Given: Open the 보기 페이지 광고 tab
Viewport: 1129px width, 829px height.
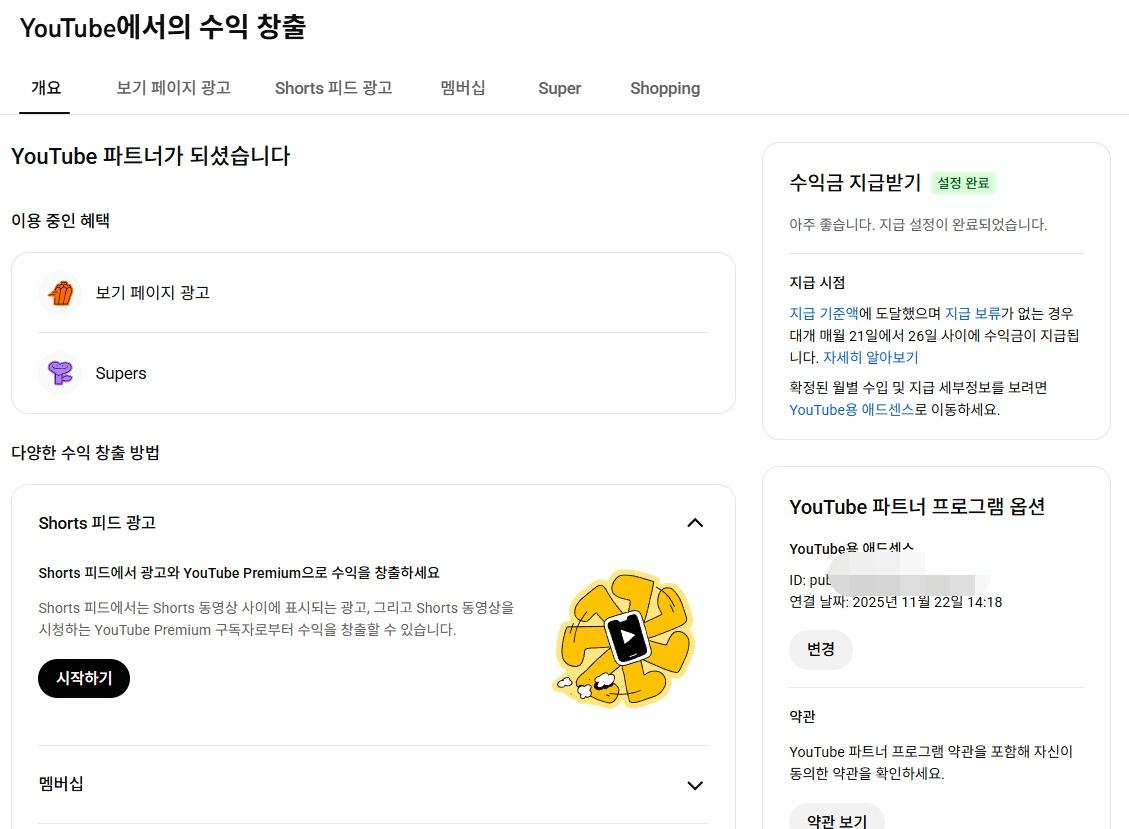Looking at the screenshot, I should (173, 88).
